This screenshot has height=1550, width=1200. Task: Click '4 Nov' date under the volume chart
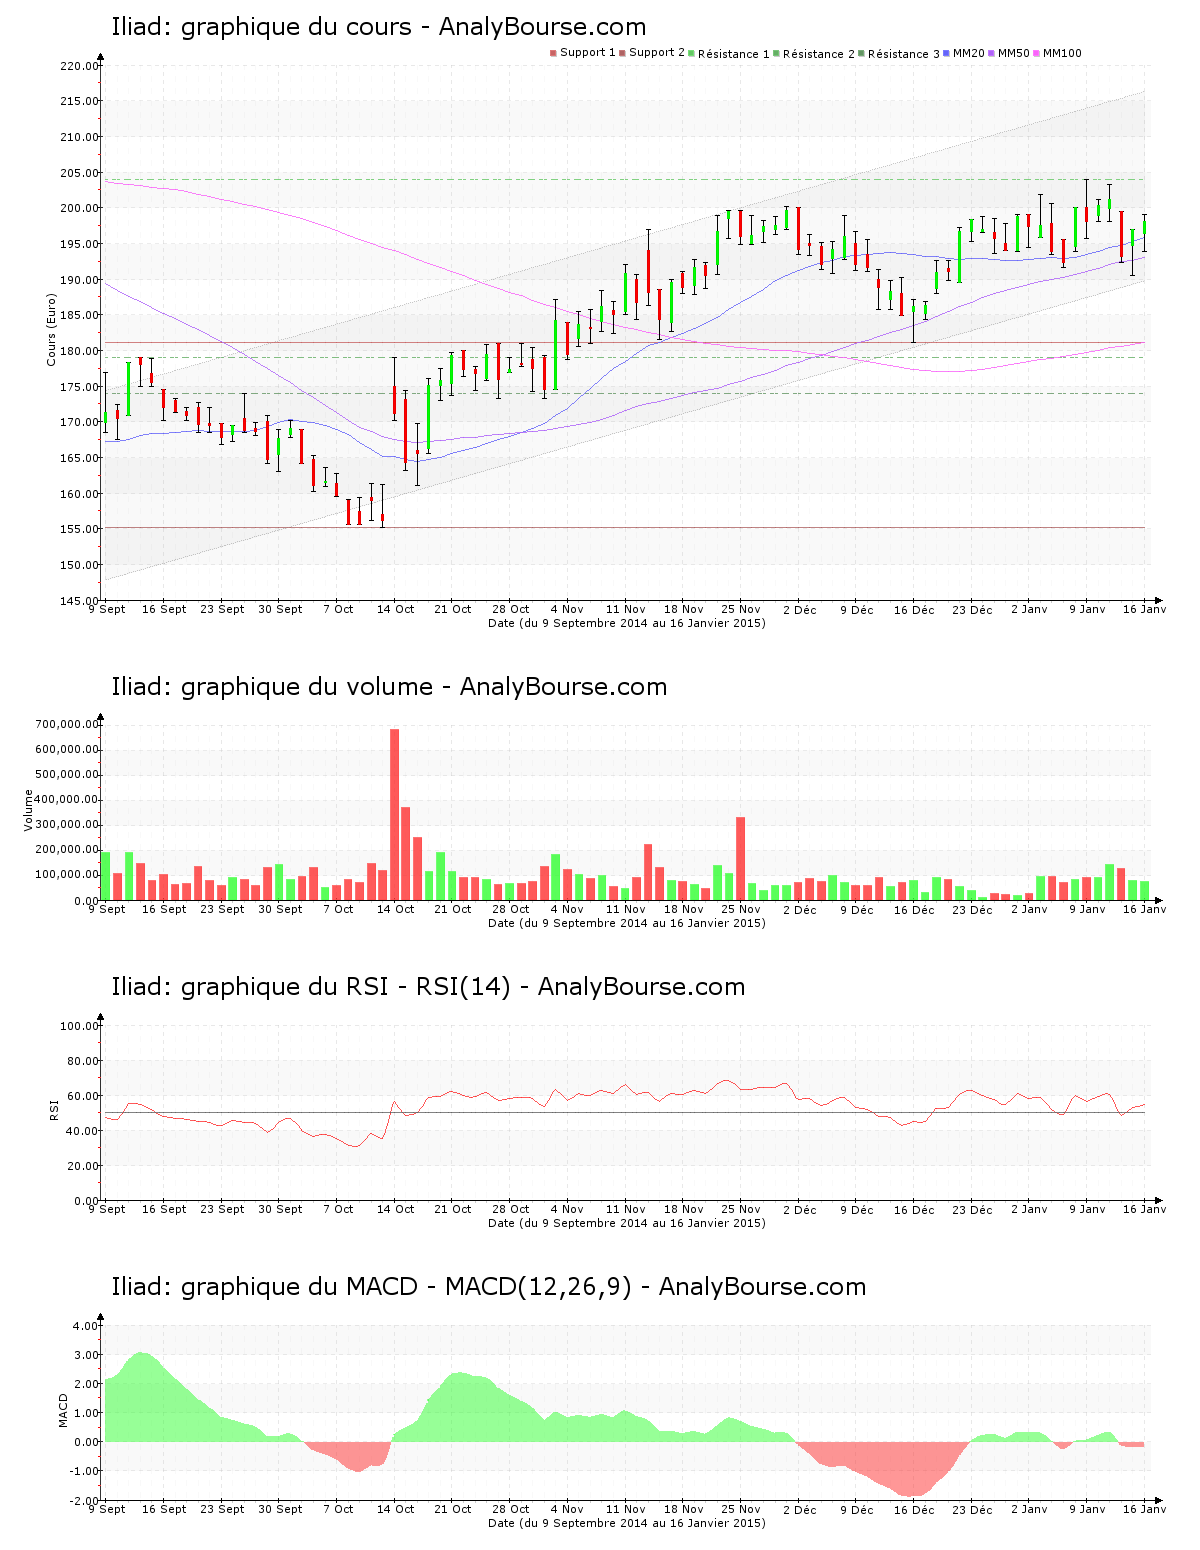tap(567, 909)
